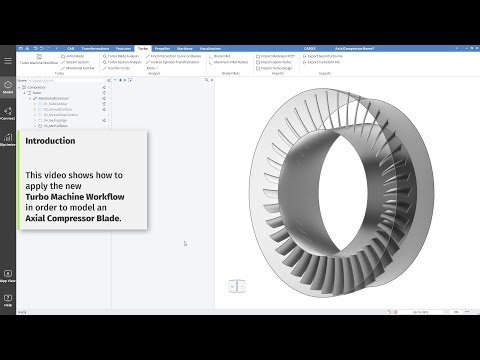Create a Stream Section

75,62
